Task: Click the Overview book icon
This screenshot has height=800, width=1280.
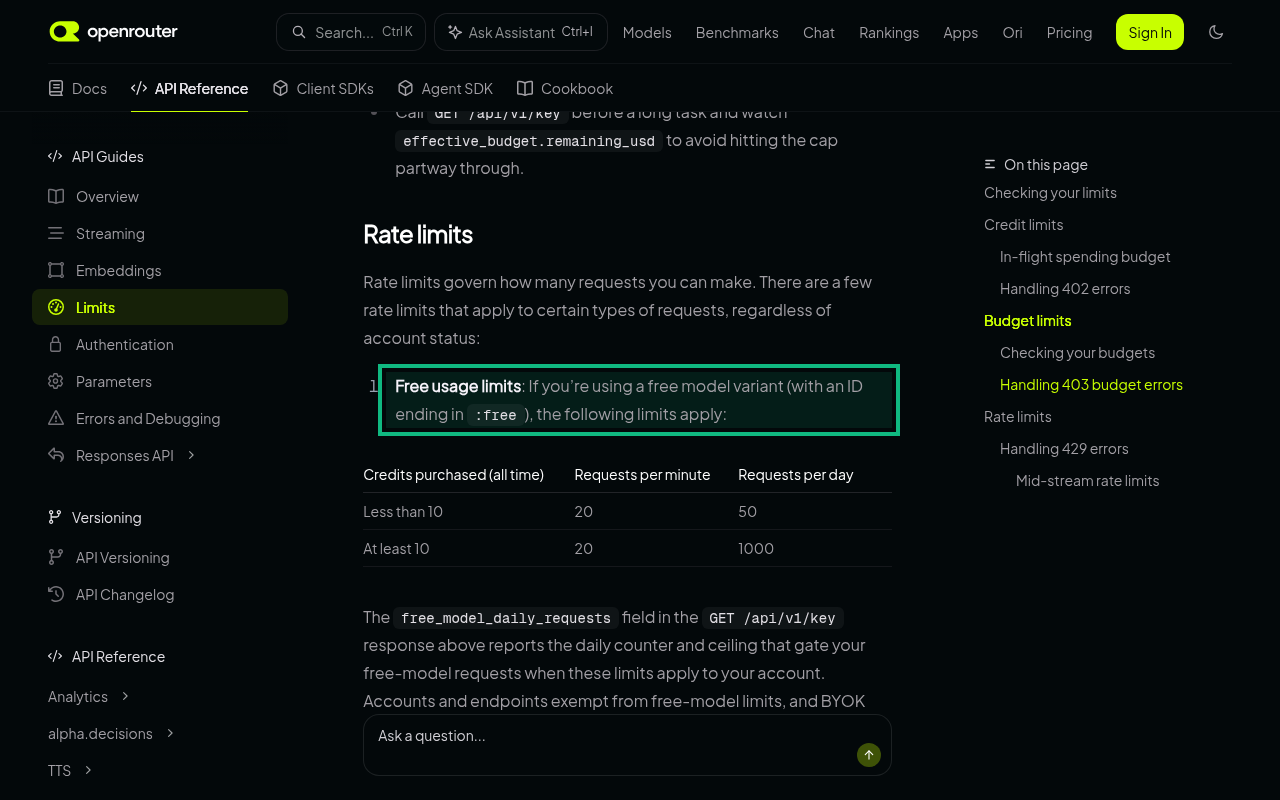Action: 56,196
